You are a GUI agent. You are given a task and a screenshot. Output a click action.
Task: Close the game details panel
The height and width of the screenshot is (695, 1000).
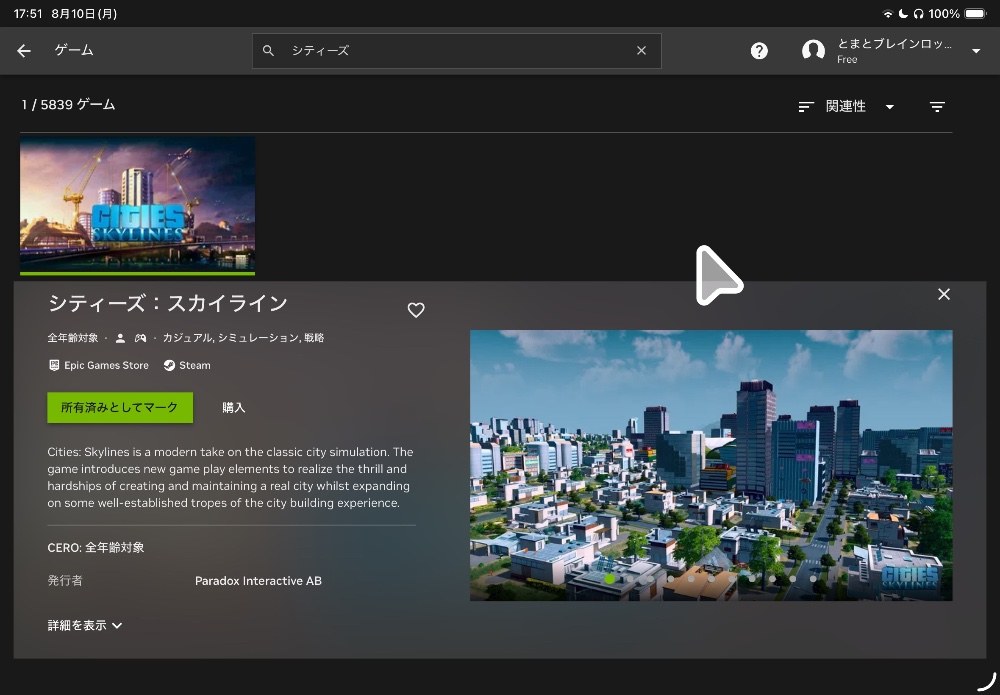point(944,294)
